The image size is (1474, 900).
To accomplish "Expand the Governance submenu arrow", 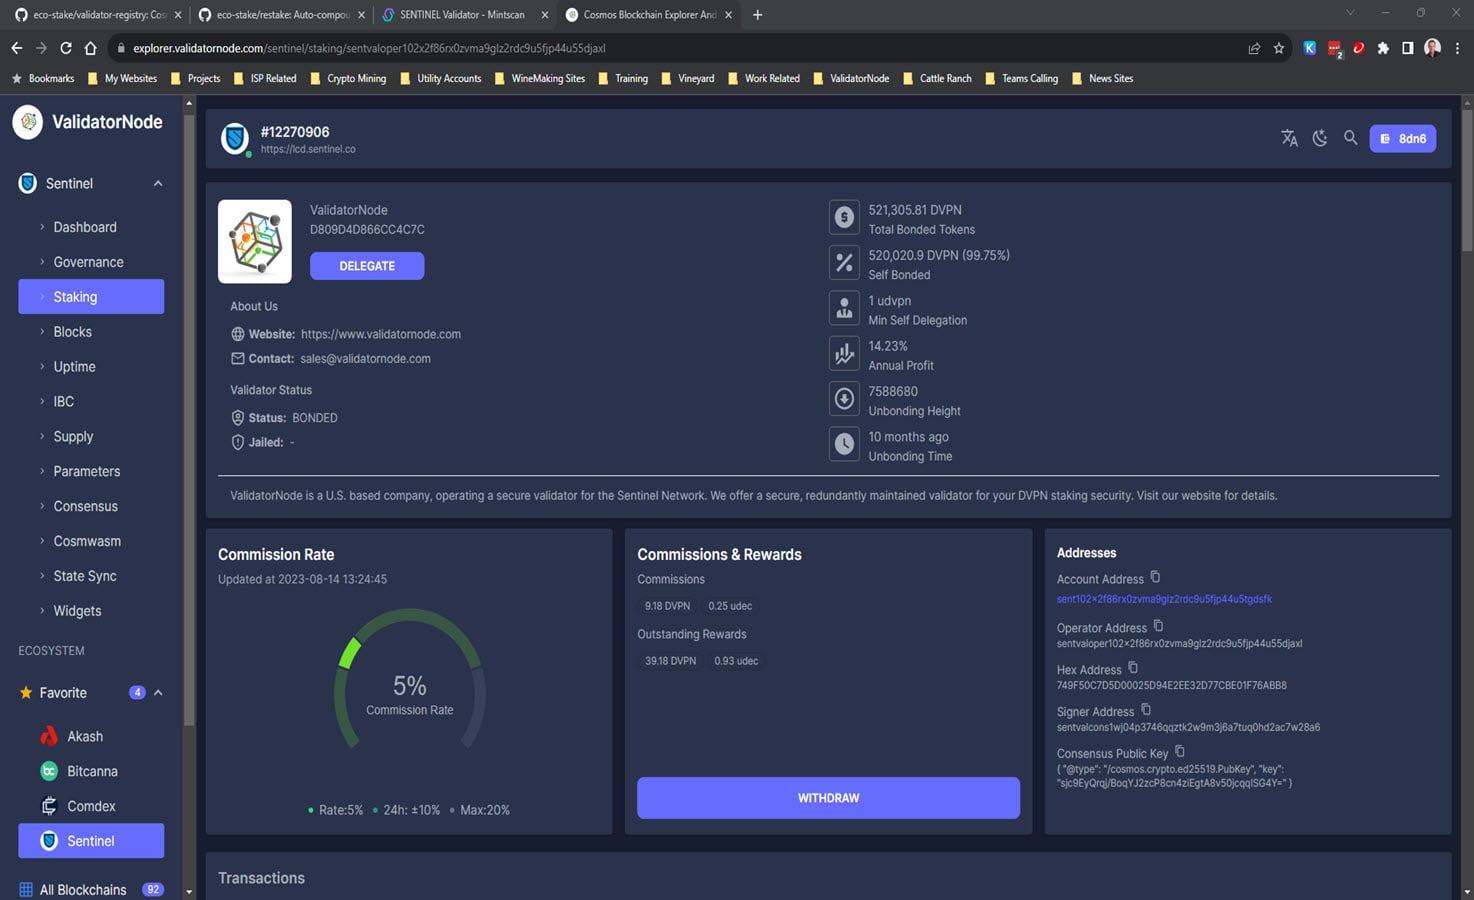I will click(42, 261).
